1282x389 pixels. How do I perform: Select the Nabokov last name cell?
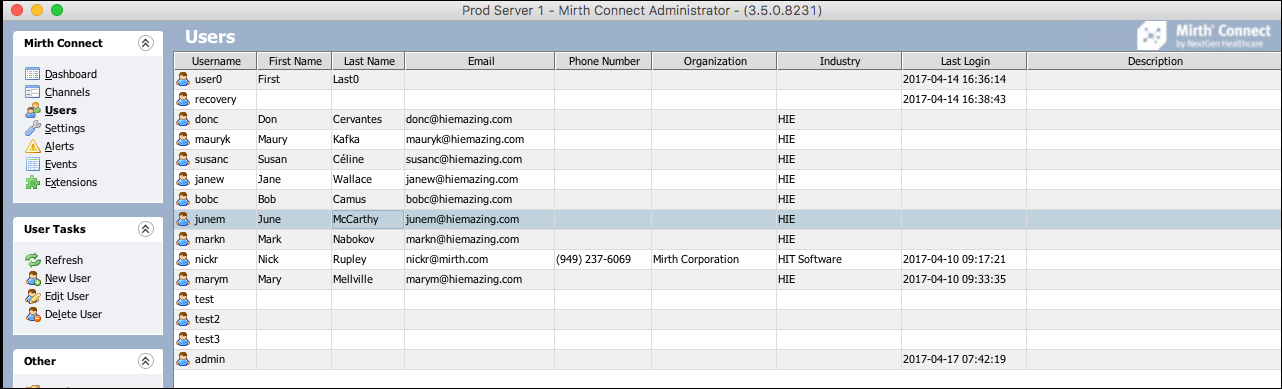[368, 239]
